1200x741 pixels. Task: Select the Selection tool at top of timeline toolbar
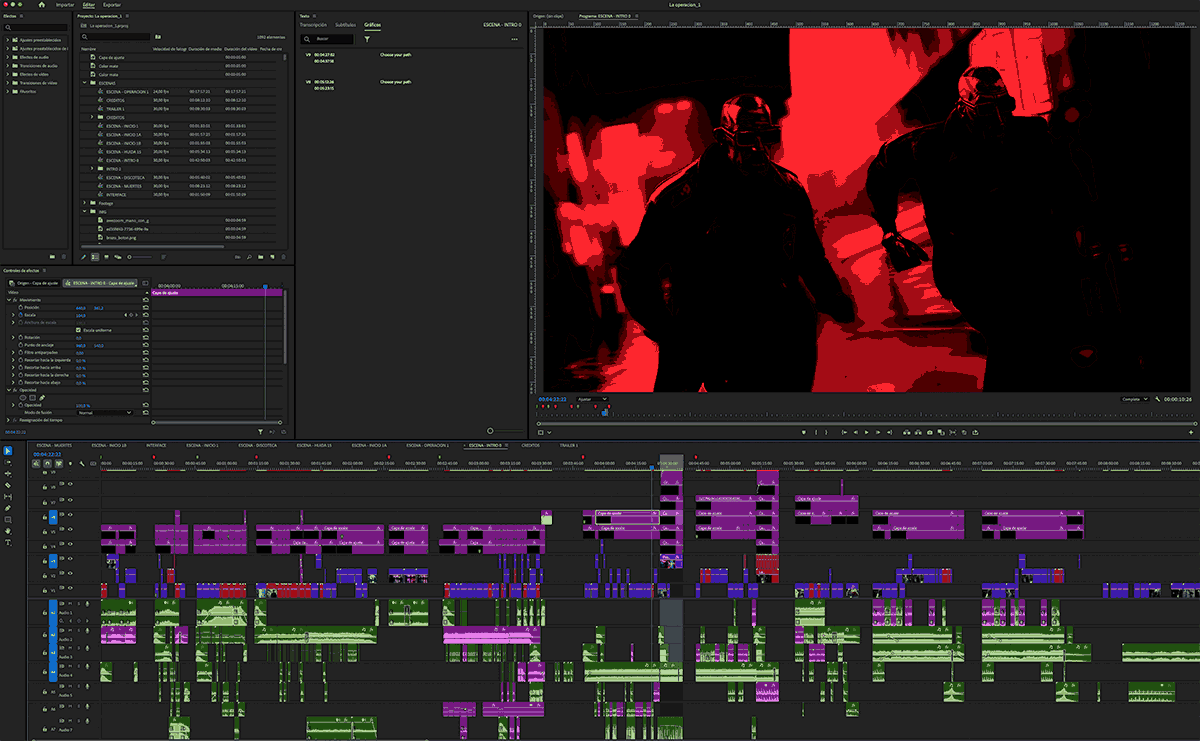[x=8, y=450]
